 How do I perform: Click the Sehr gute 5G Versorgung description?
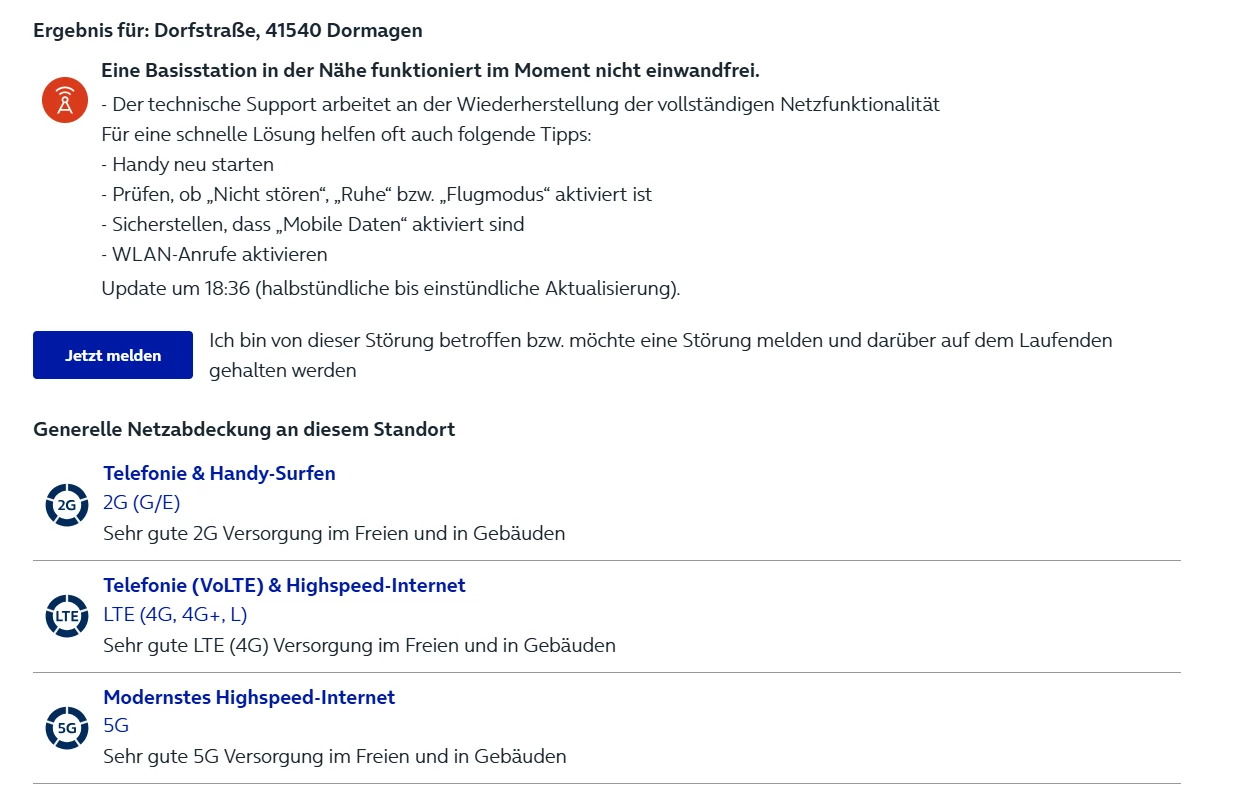click(x=334, y=756)
